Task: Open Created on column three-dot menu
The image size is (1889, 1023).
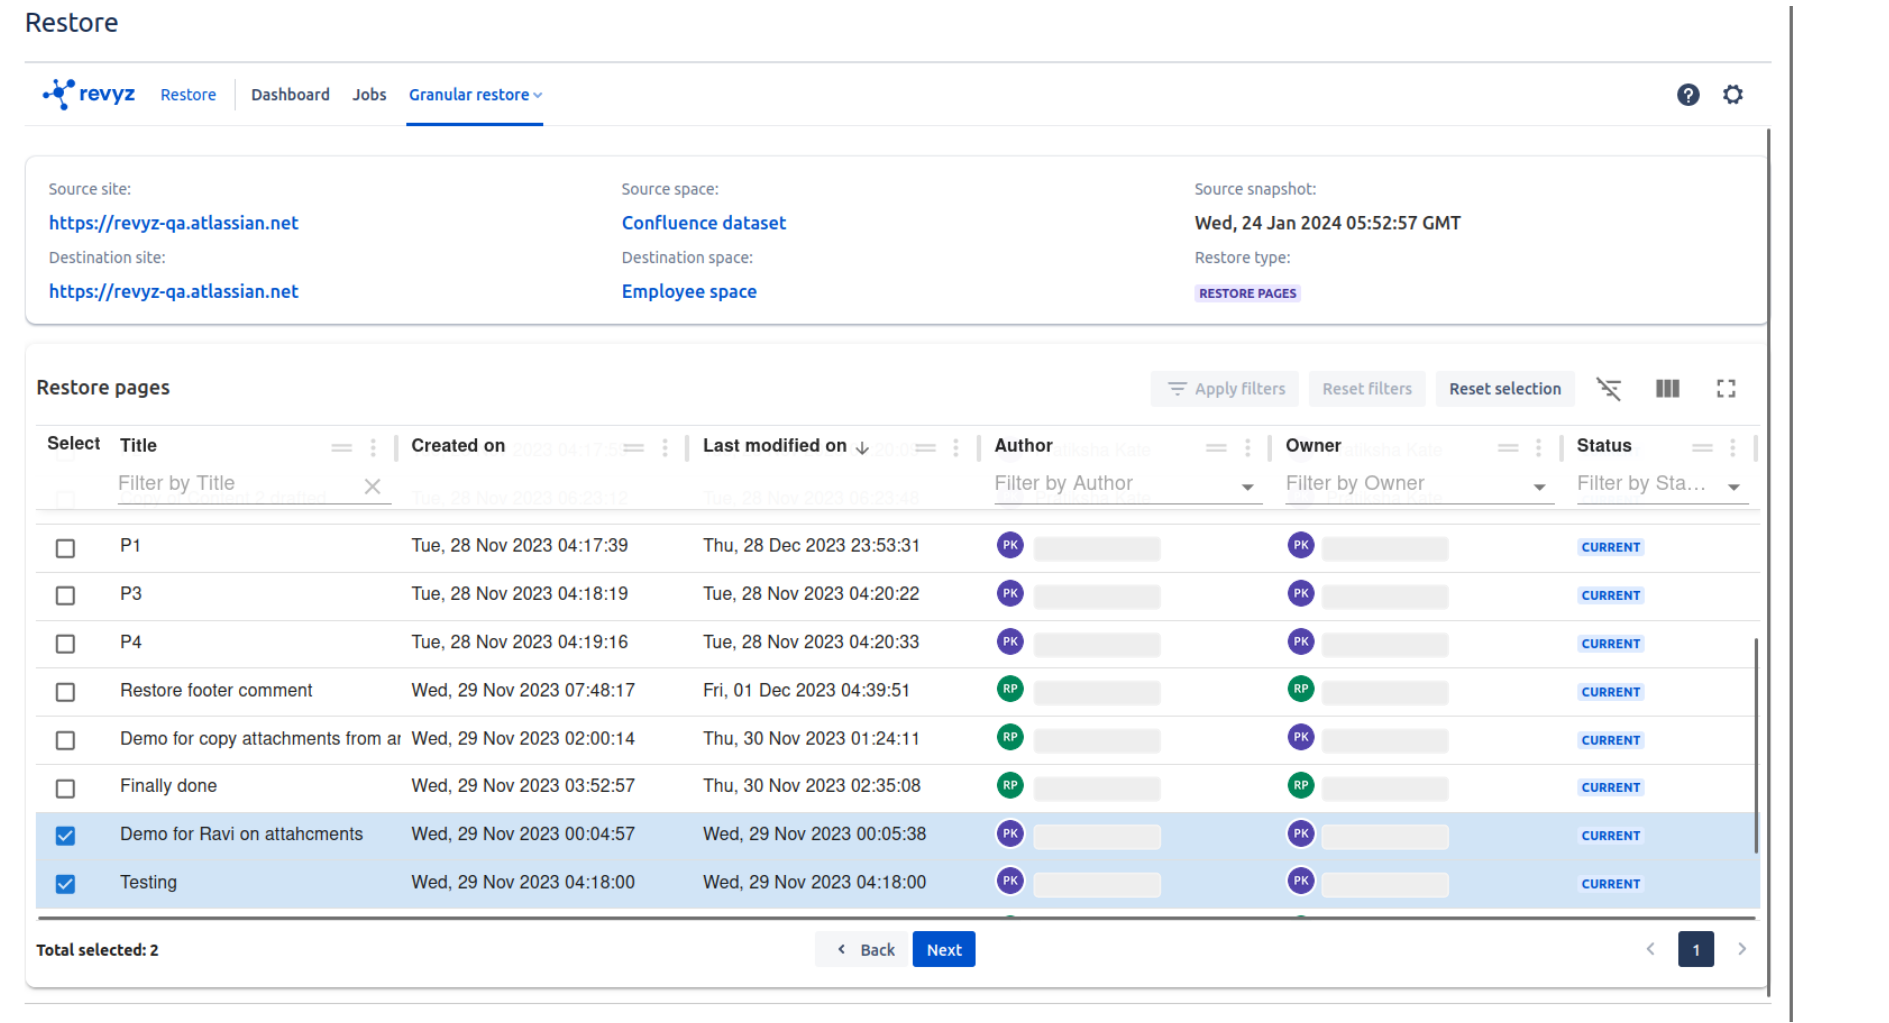Action: pyautogui.click(x=665, y=447)
